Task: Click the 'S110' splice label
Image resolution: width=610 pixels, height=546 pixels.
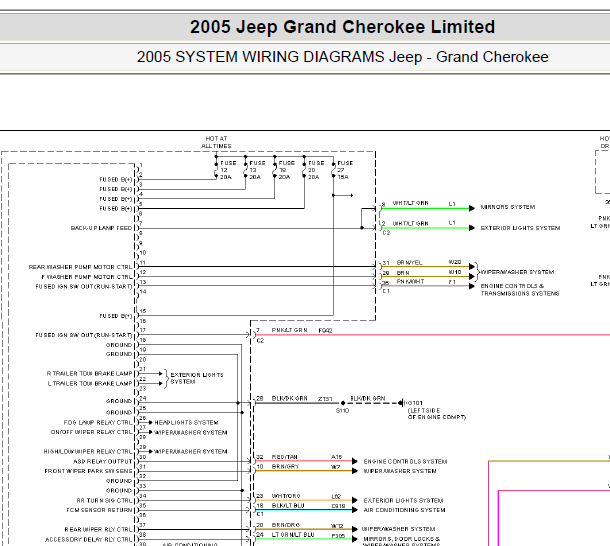Action: [x=342, y=411]
